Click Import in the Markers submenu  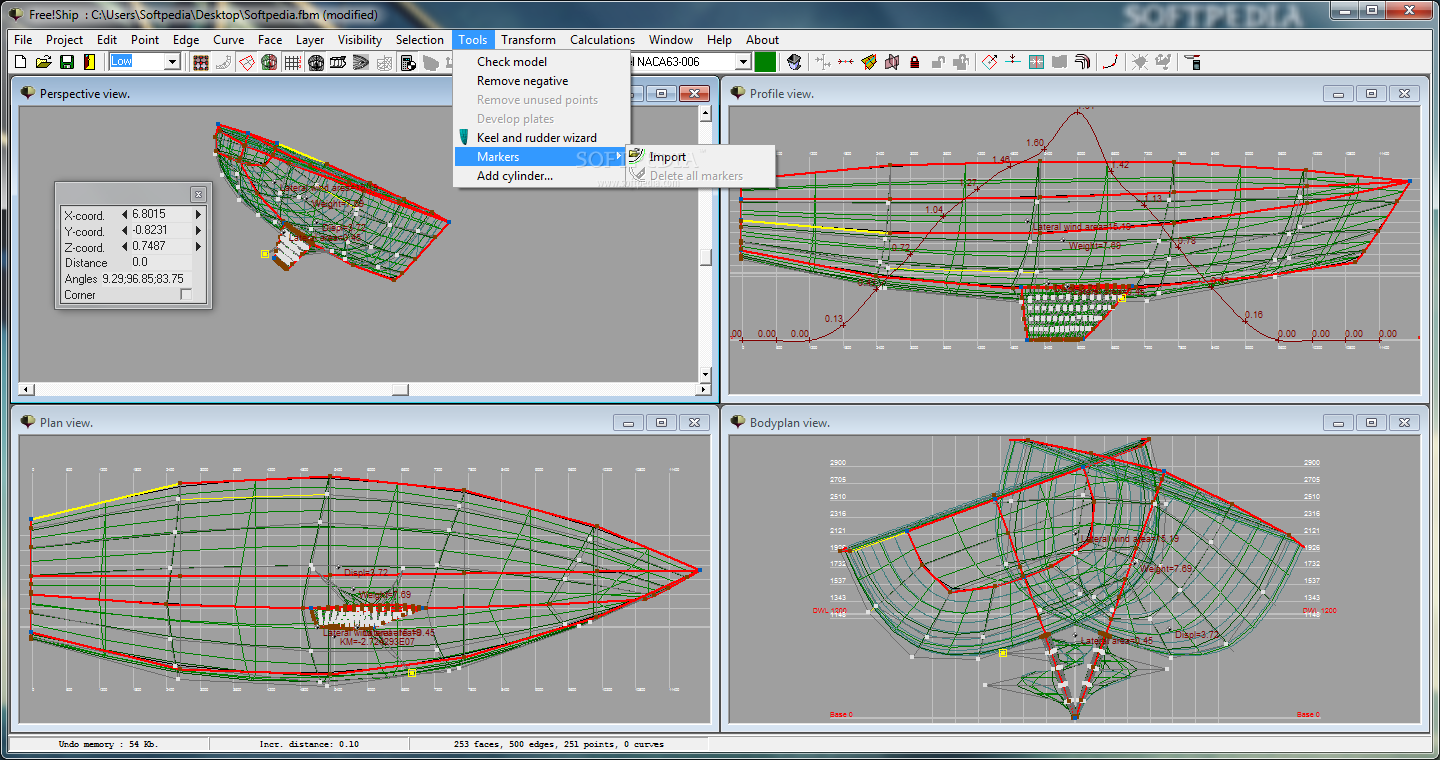coord(667,157)
